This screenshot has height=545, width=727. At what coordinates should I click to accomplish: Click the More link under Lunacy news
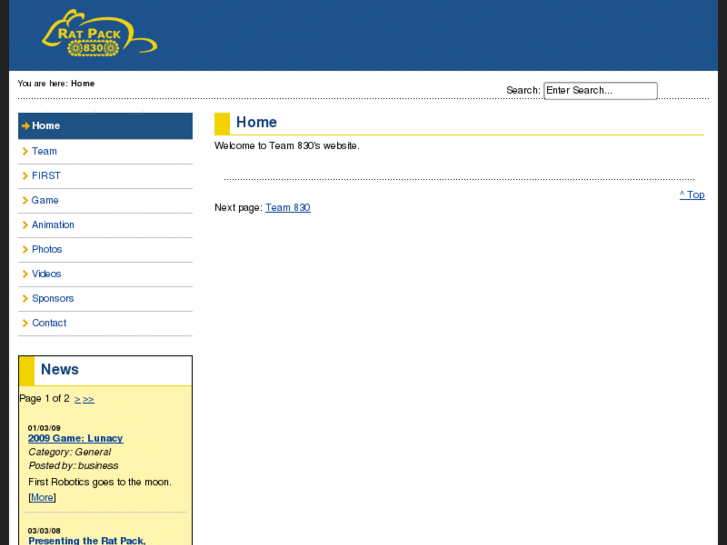pos(42,498)
